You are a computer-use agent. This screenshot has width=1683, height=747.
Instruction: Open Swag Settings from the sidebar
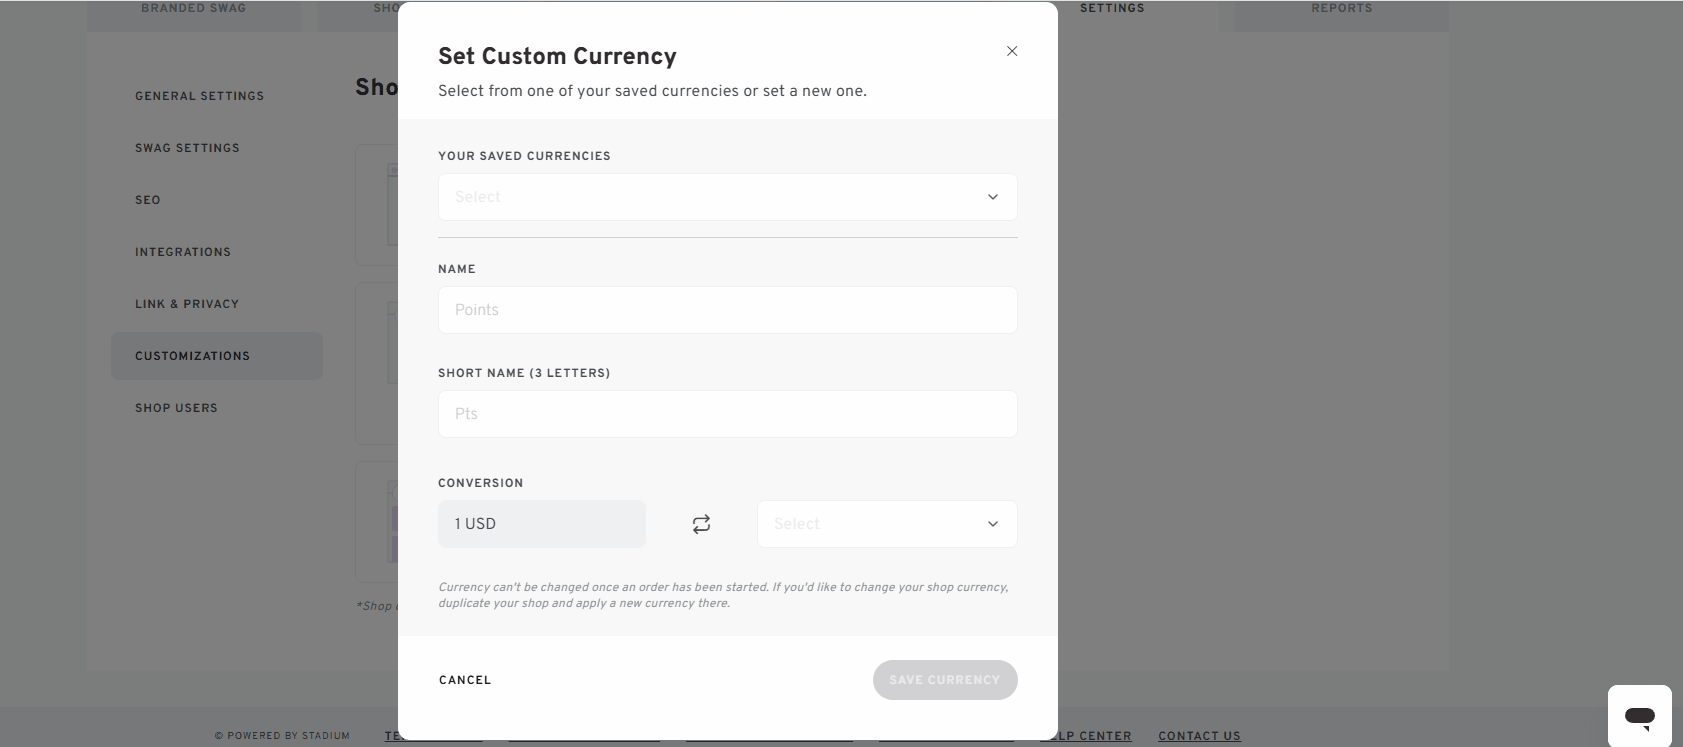(187, 147)
